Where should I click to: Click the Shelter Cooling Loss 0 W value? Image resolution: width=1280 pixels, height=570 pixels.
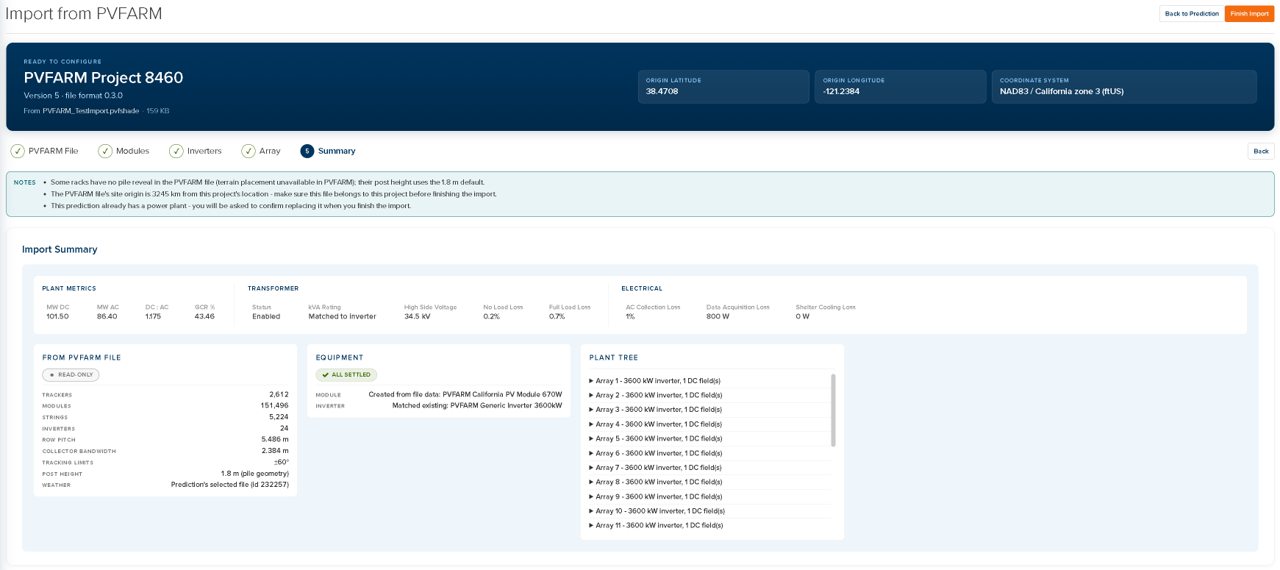[802, 316]
